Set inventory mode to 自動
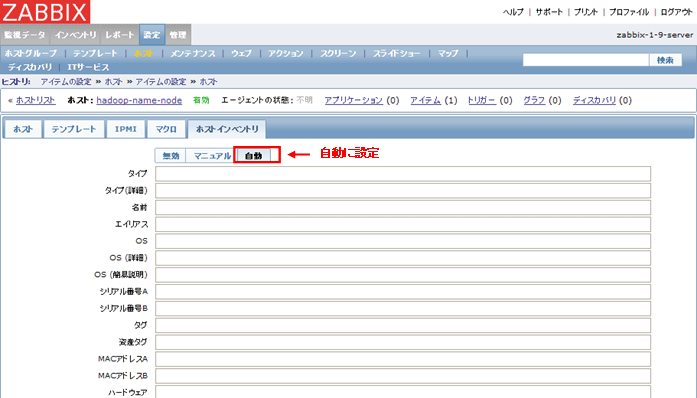 [253, 156]
